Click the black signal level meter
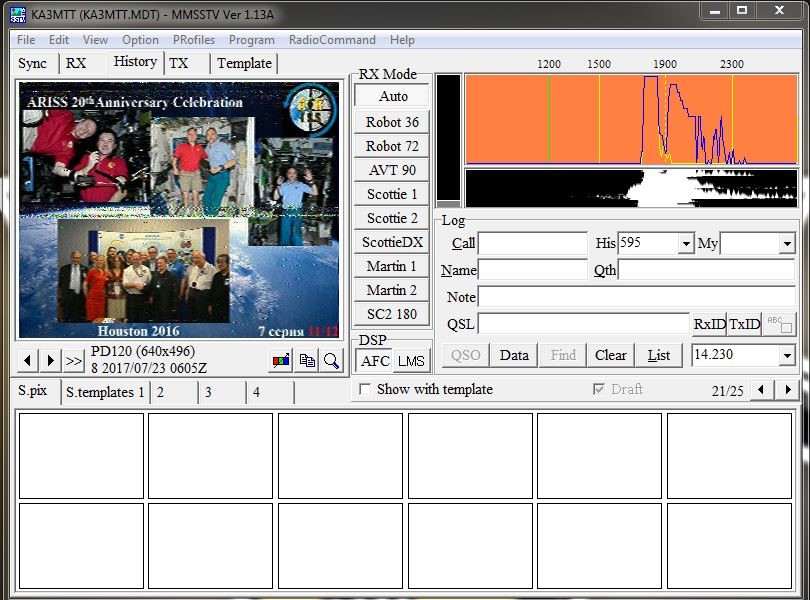The height and width of the screenshot is (600, 810). (x=448, y=141)
